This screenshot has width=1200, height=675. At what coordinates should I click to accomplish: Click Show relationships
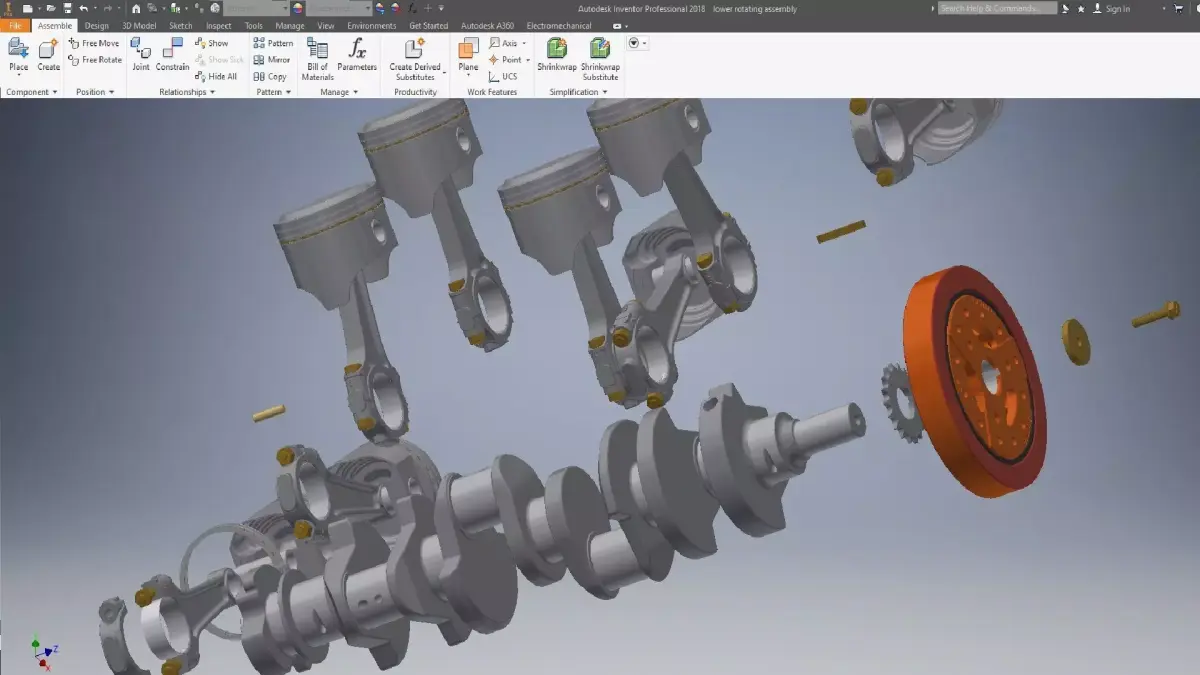coord(212,43)
